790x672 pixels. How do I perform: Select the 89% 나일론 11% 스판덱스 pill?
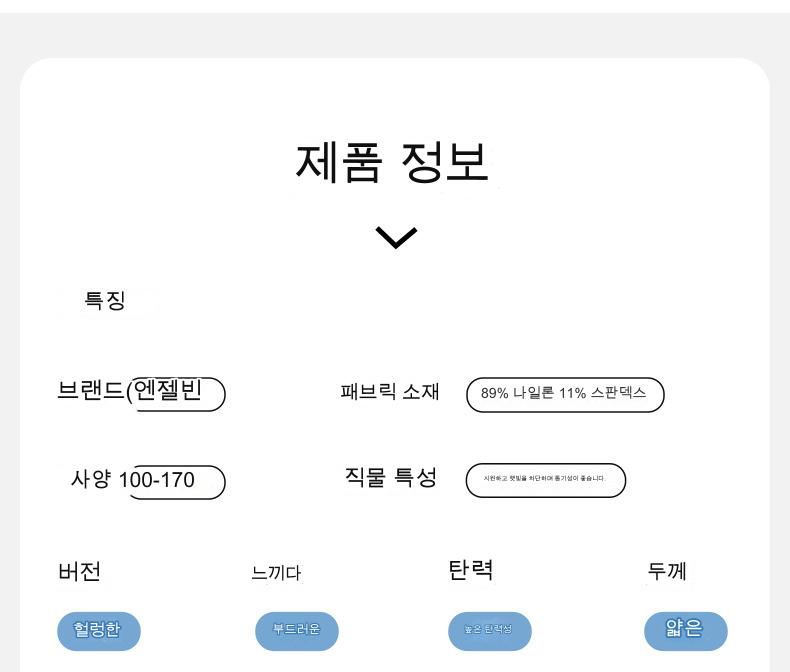[564, 394]
